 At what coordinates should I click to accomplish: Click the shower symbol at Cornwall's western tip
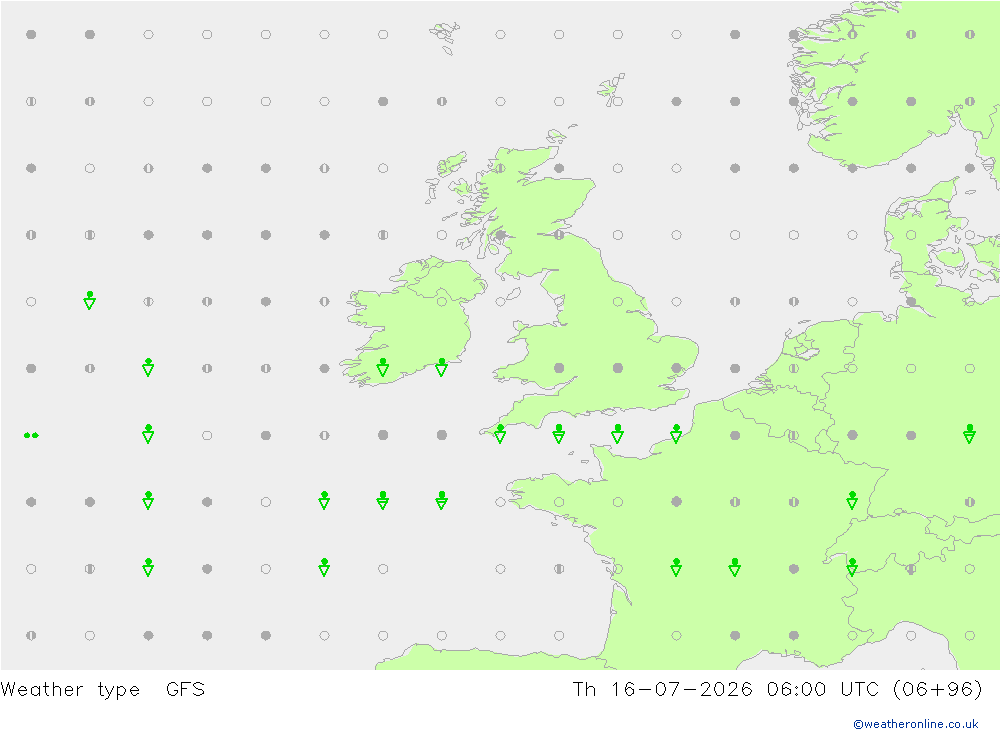500,434
